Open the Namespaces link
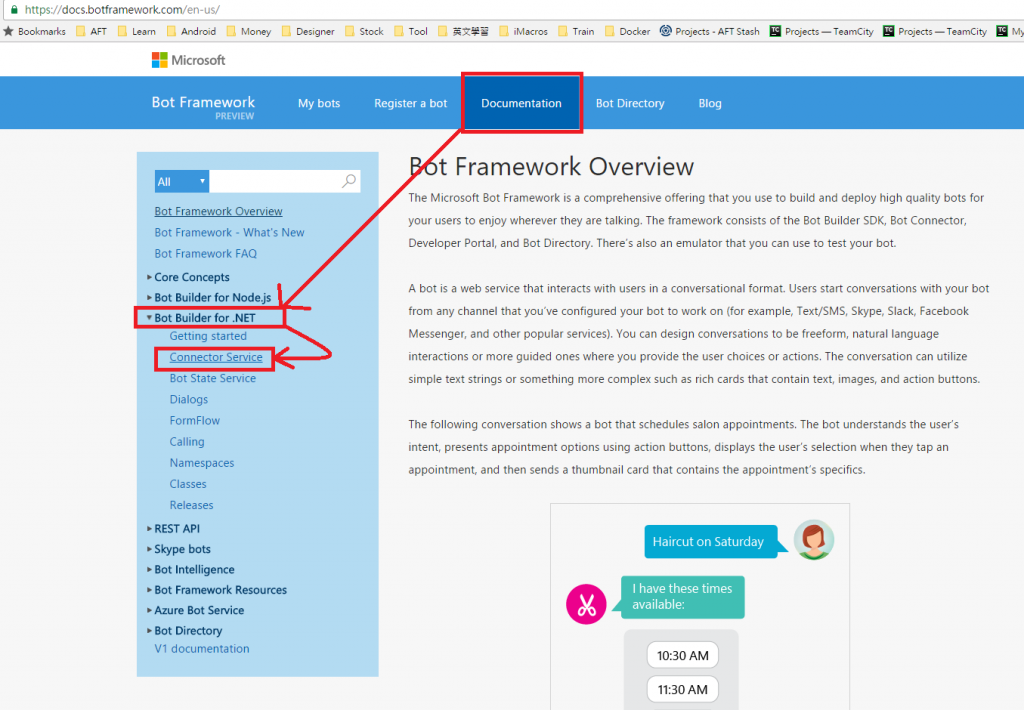Screen dimensions: 1024x710 click(201, 462)
